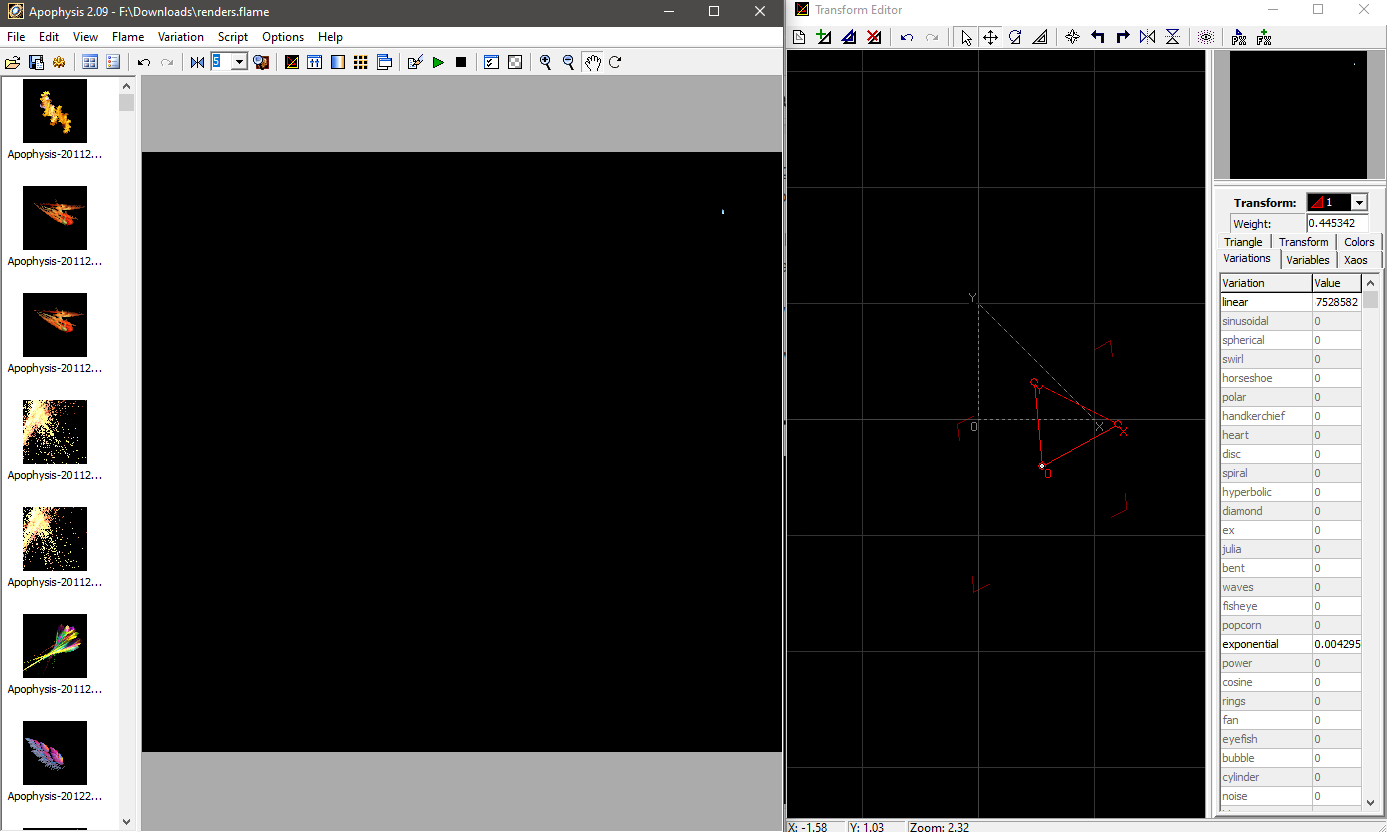The height and width of the screenshot is (832, 1387).
Task: Open the Help menu
Action: click(x=330, y=37)
